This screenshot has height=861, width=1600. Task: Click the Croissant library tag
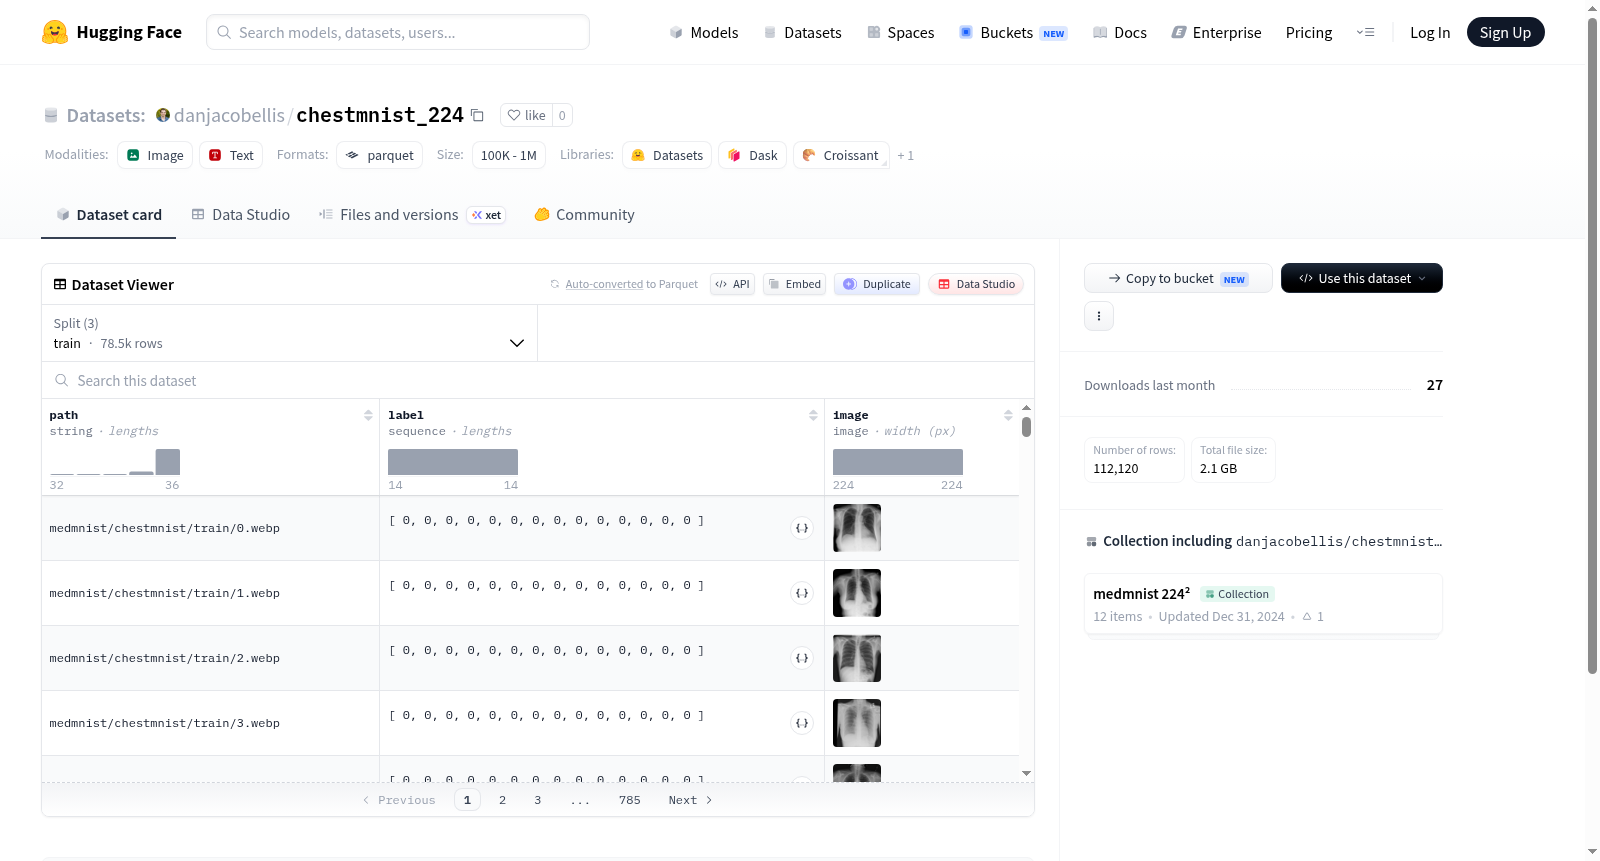coord(840,155)
